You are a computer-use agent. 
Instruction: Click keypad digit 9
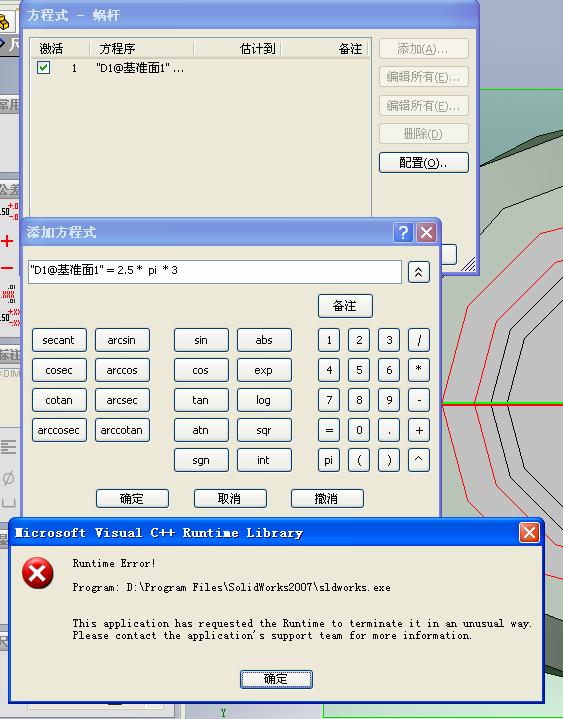pos(389,400)
